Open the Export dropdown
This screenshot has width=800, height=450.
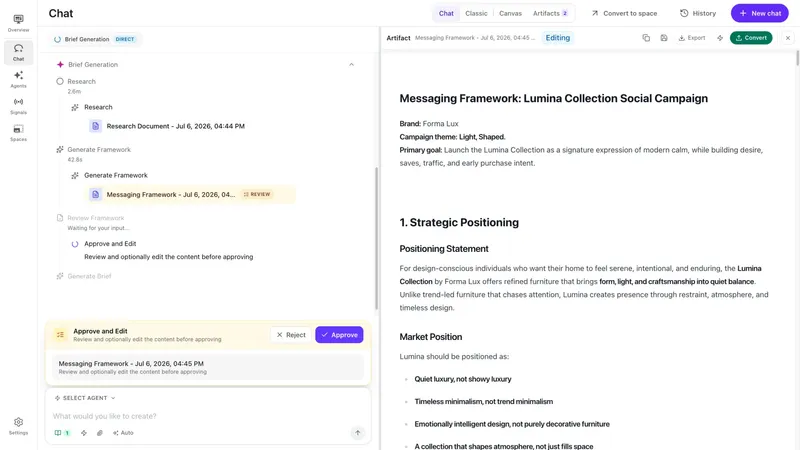pyautogui.click(x=692, y=38)
